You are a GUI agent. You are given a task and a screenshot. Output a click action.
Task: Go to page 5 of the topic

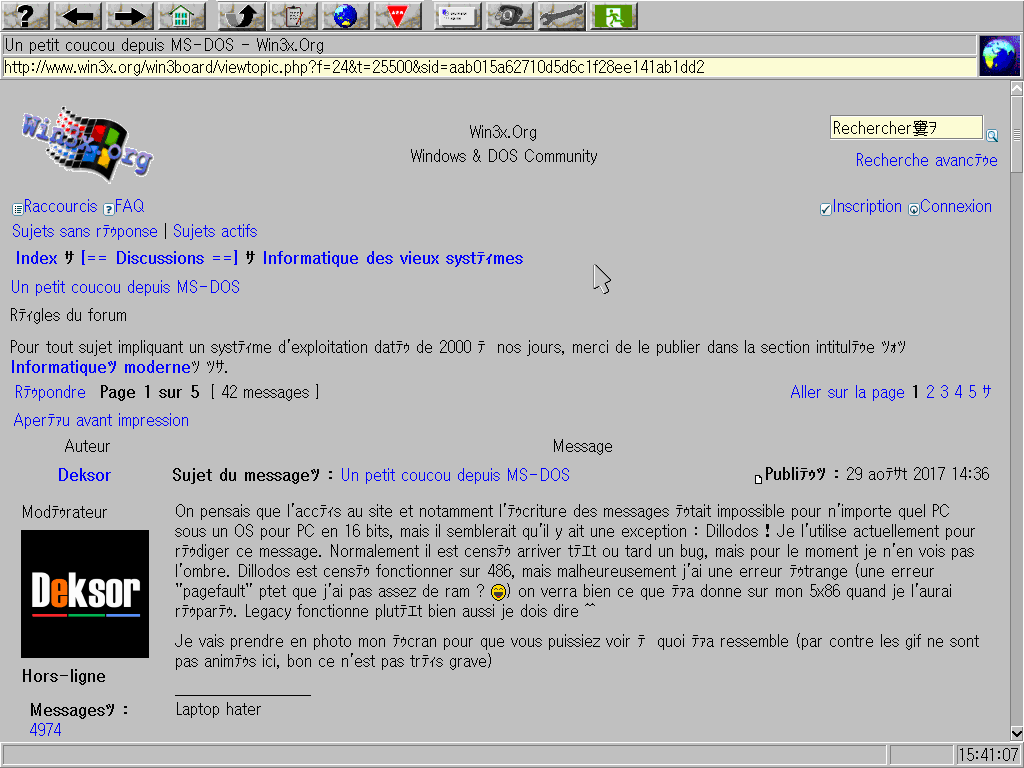coord(972,392)
